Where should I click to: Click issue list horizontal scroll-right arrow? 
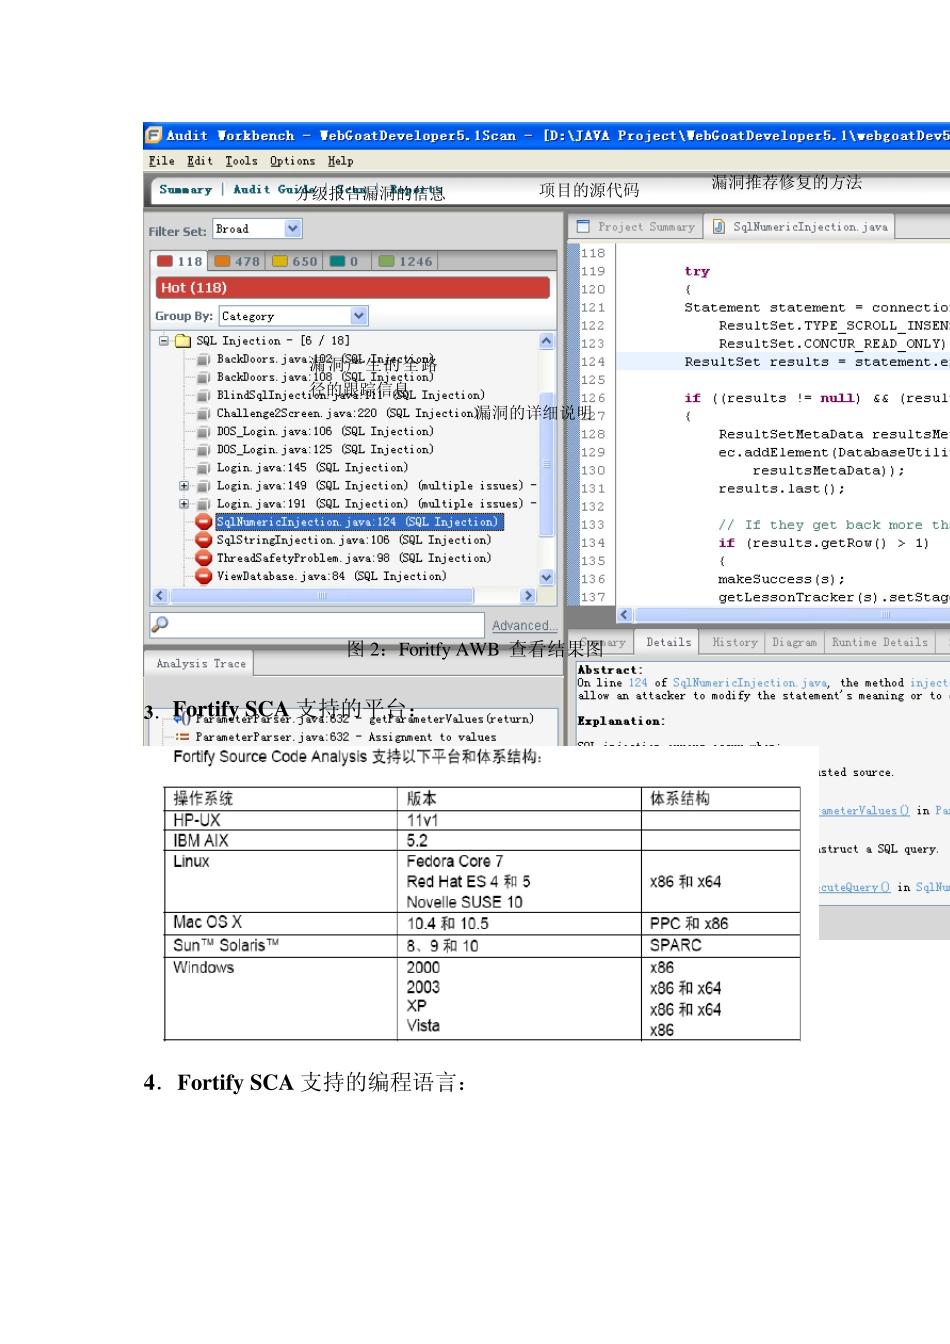[528, 595]
